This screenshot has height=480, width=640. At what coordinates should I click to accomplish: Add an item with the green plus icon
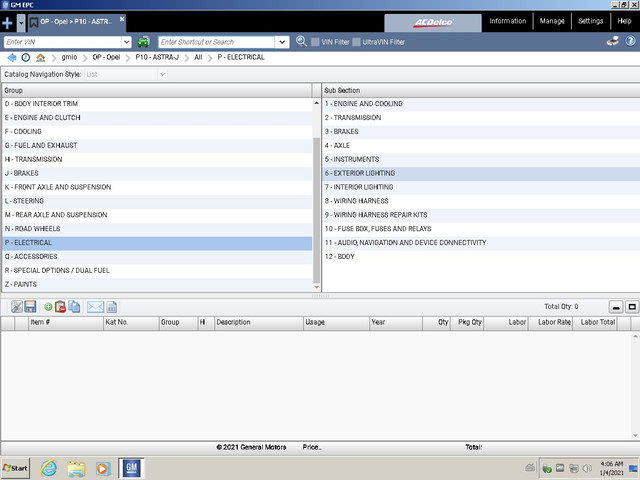48,307
